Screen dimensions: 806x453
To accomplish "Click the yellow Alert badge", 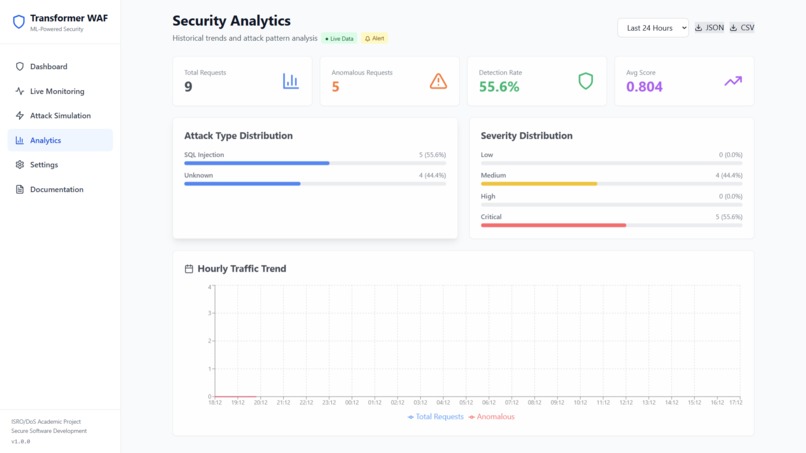I will coord(374,39).
